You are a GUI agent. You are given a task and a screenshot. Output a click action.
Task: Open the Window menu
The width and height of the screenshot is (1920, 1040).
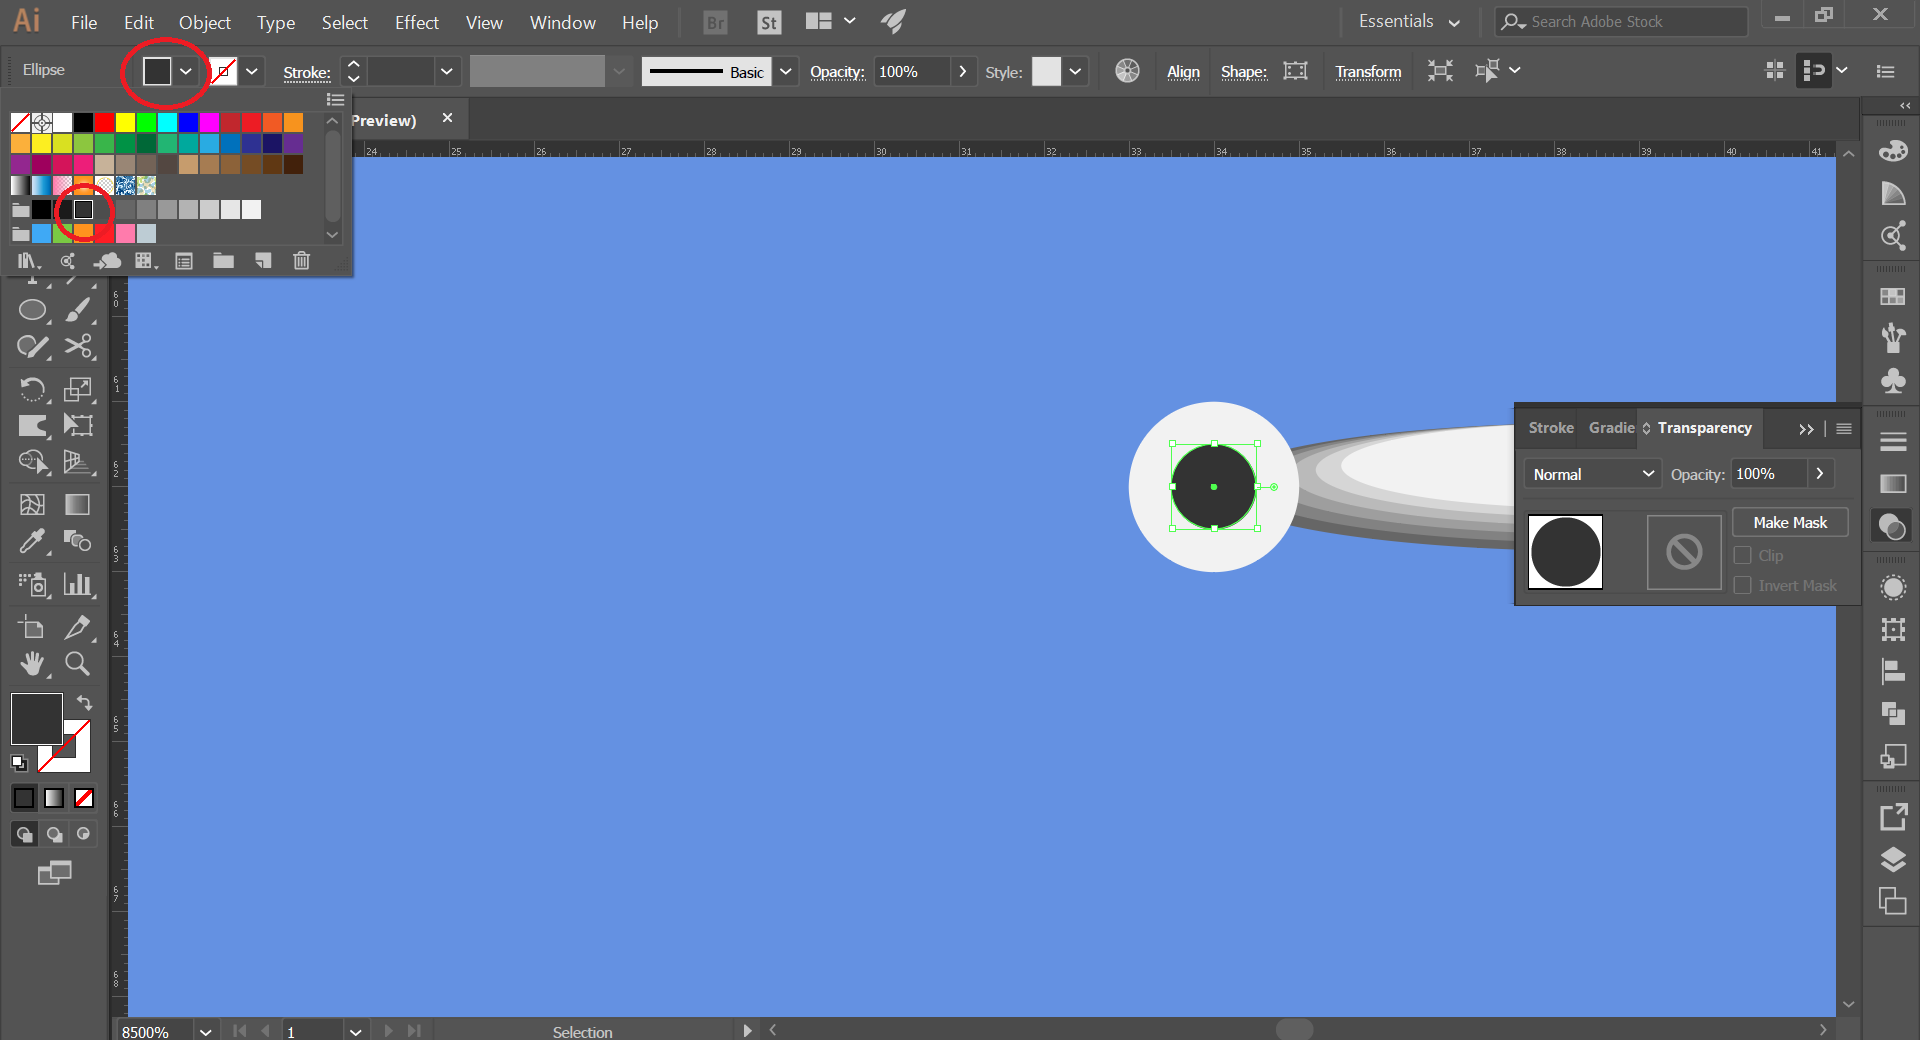[x=562, y=22]
